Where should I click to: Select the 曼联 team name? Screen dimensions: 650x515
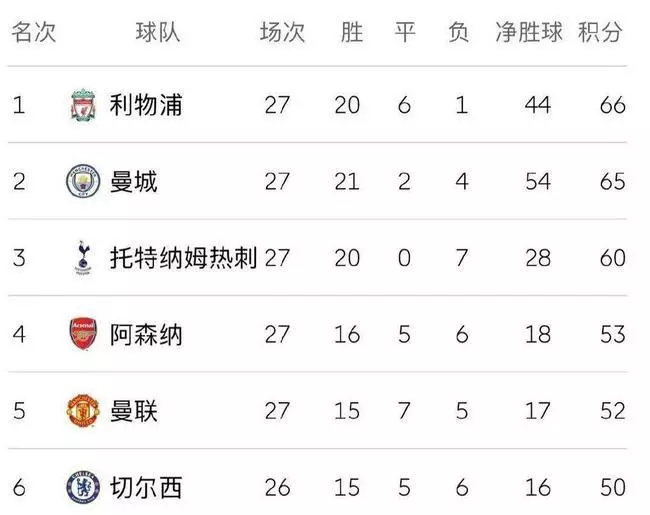pyautogui.click(x=133, y=411)
